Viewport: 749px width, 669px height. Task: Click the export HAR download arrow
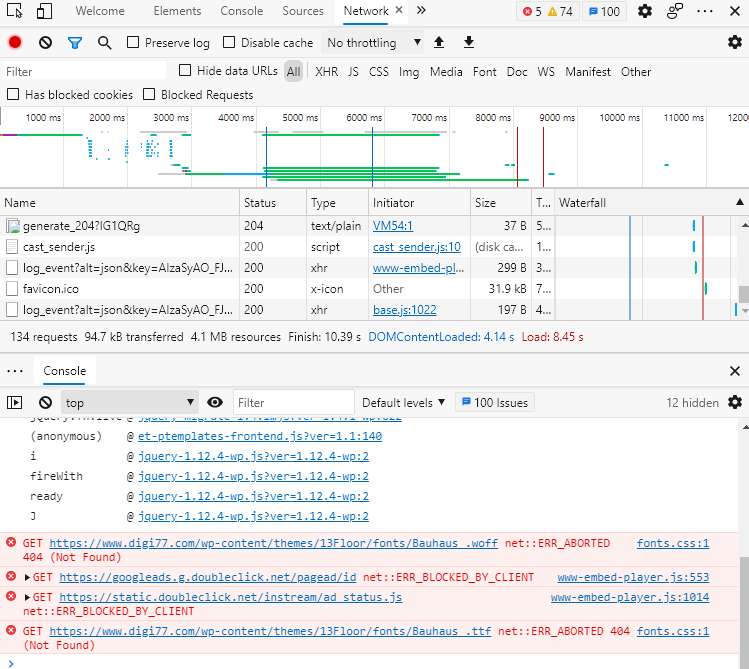[x=468, y=43]
